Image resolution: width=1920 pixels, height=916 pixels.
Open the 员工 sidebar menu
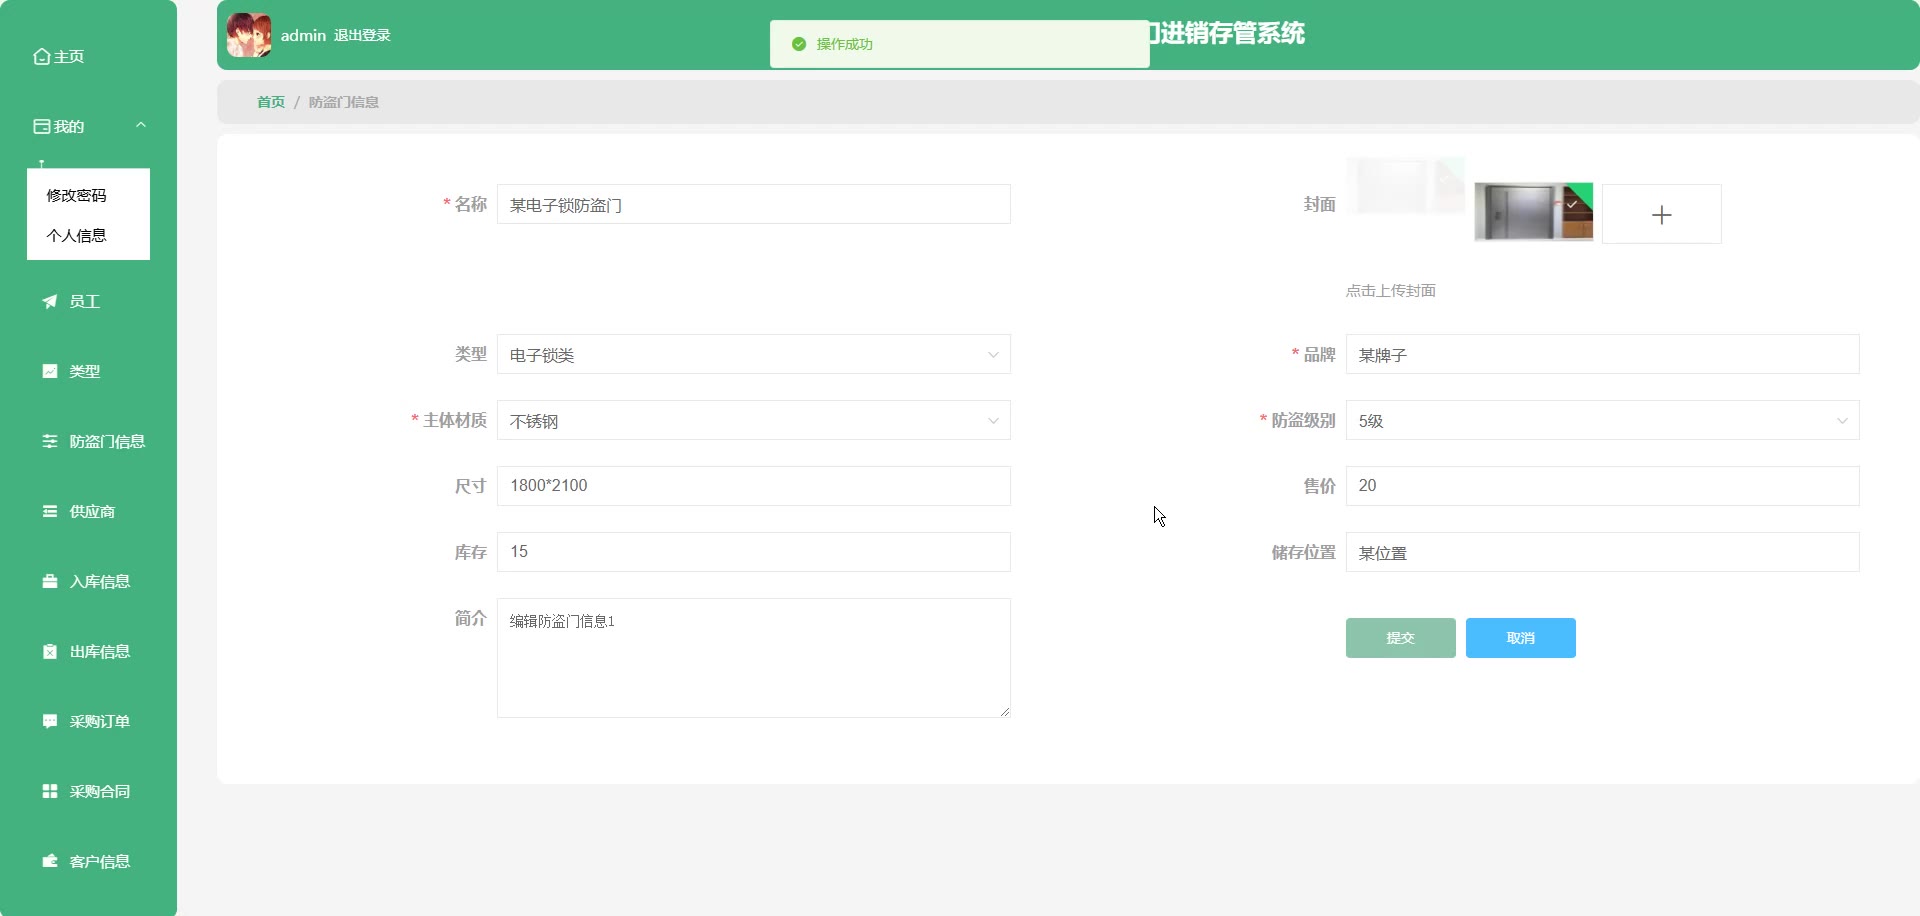85,301
